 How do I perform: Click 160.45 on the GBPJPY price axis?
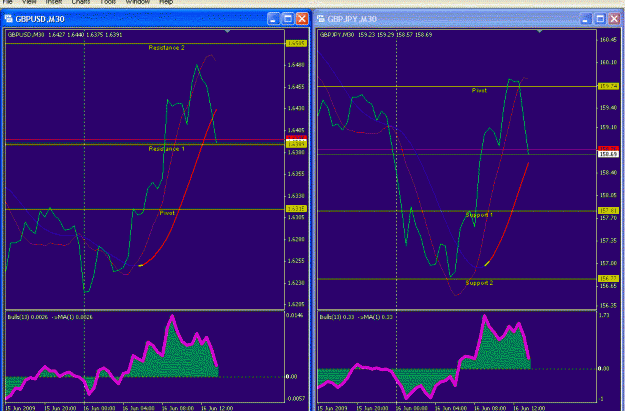click(608, 39)
